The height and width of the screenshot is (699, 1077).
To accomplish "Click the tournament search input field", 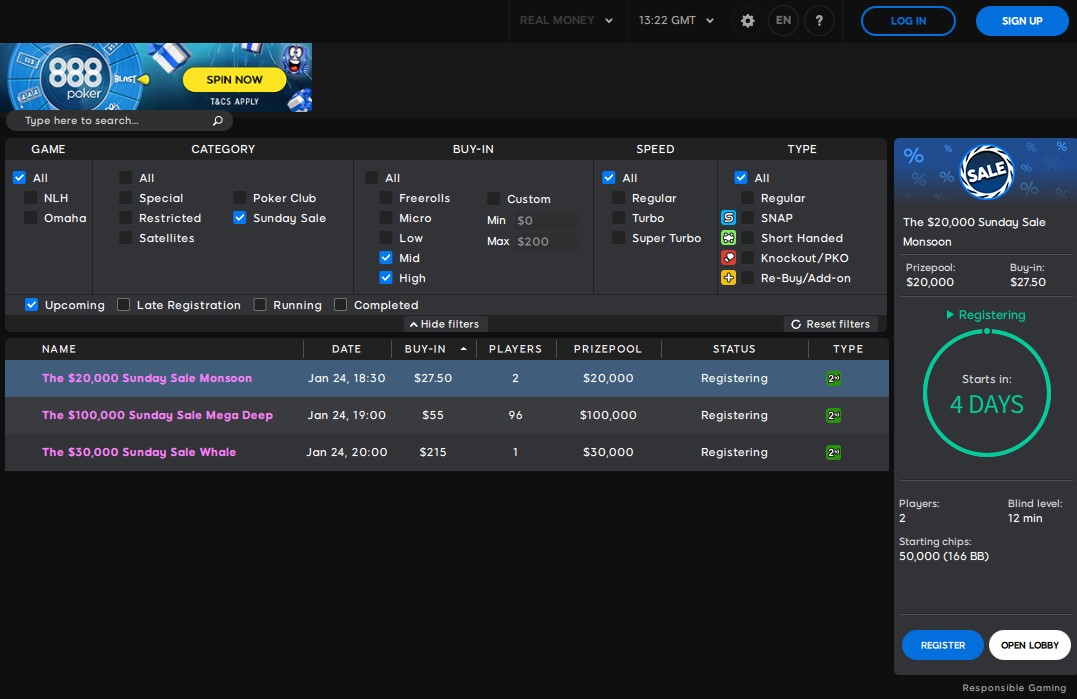I will click(110, 121).
